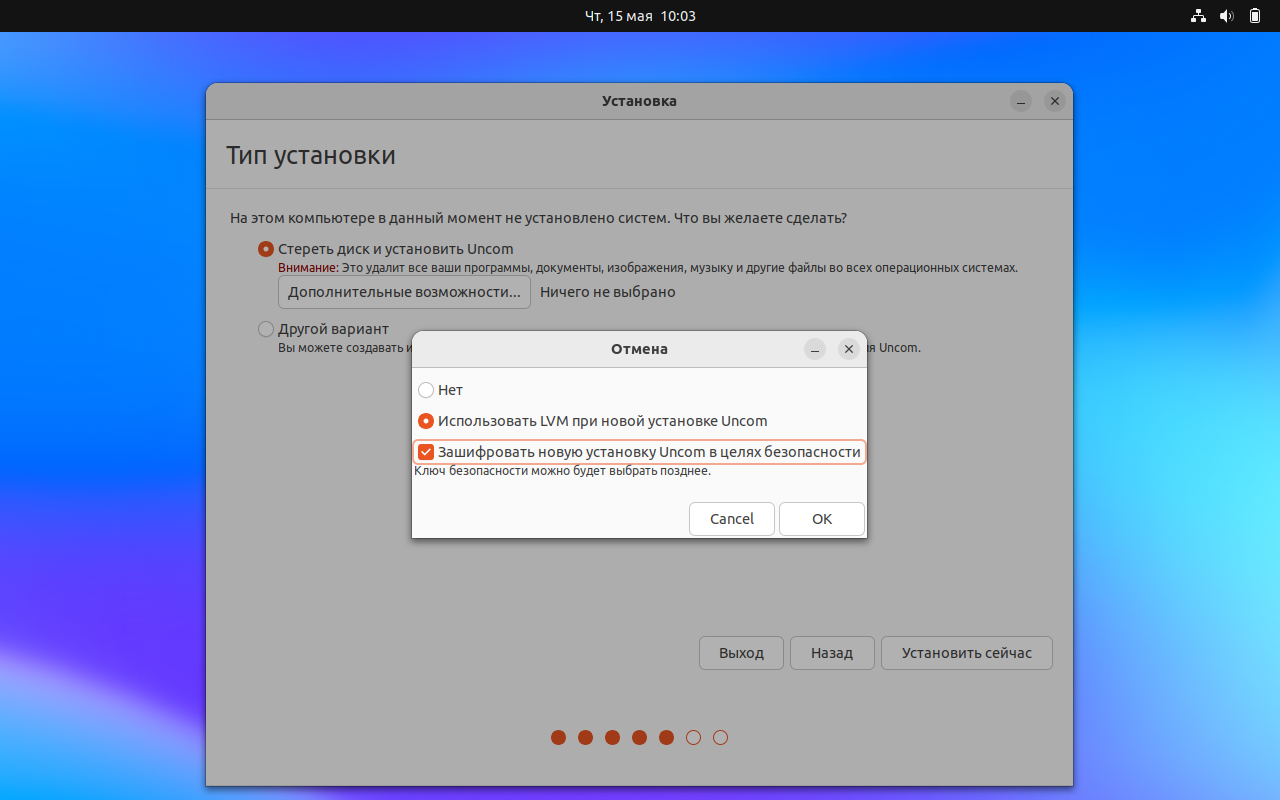
Task: Click the "Ключ безопасности можно будет выбрать позднее" note
Action: 562,471
